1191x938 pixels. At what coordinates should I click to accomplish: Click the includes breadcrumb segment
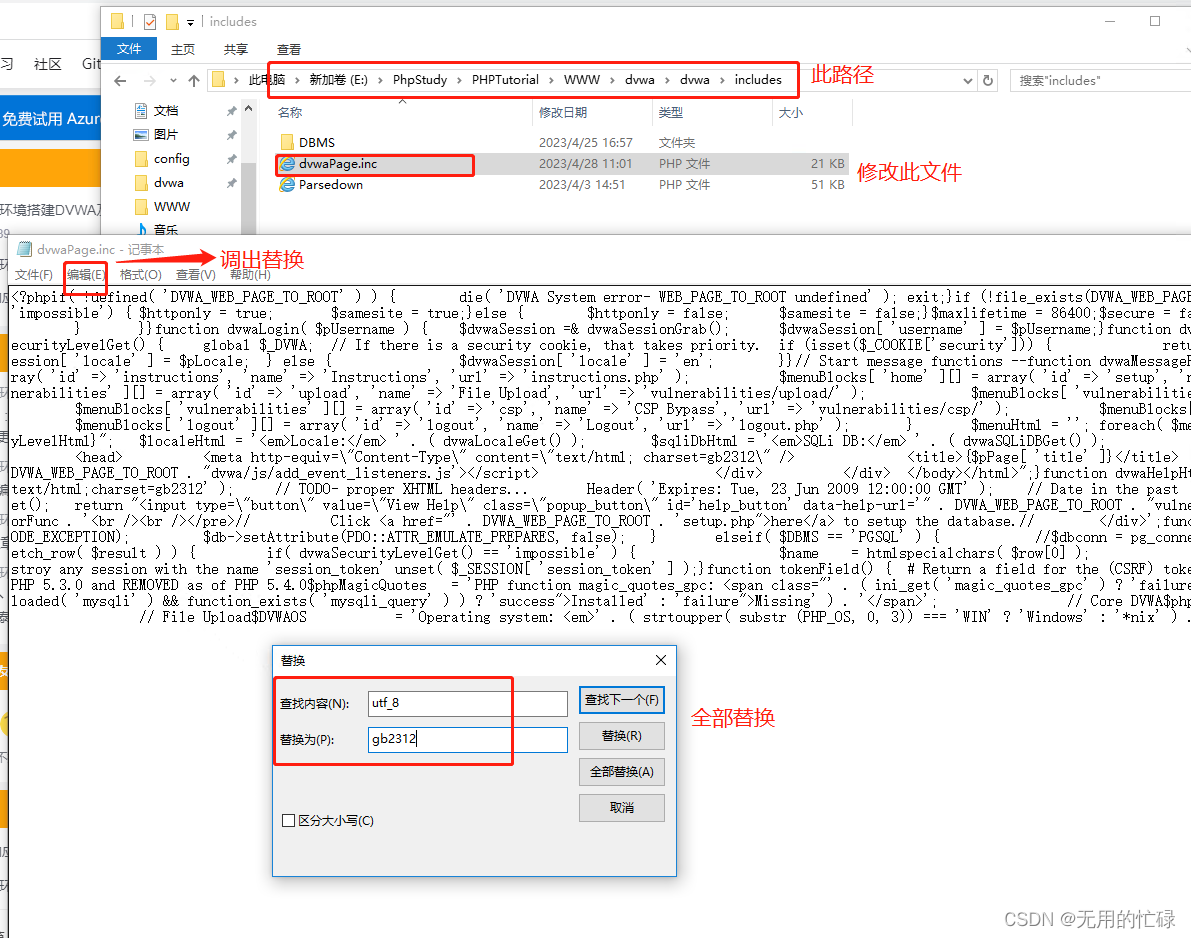(758, 80)
